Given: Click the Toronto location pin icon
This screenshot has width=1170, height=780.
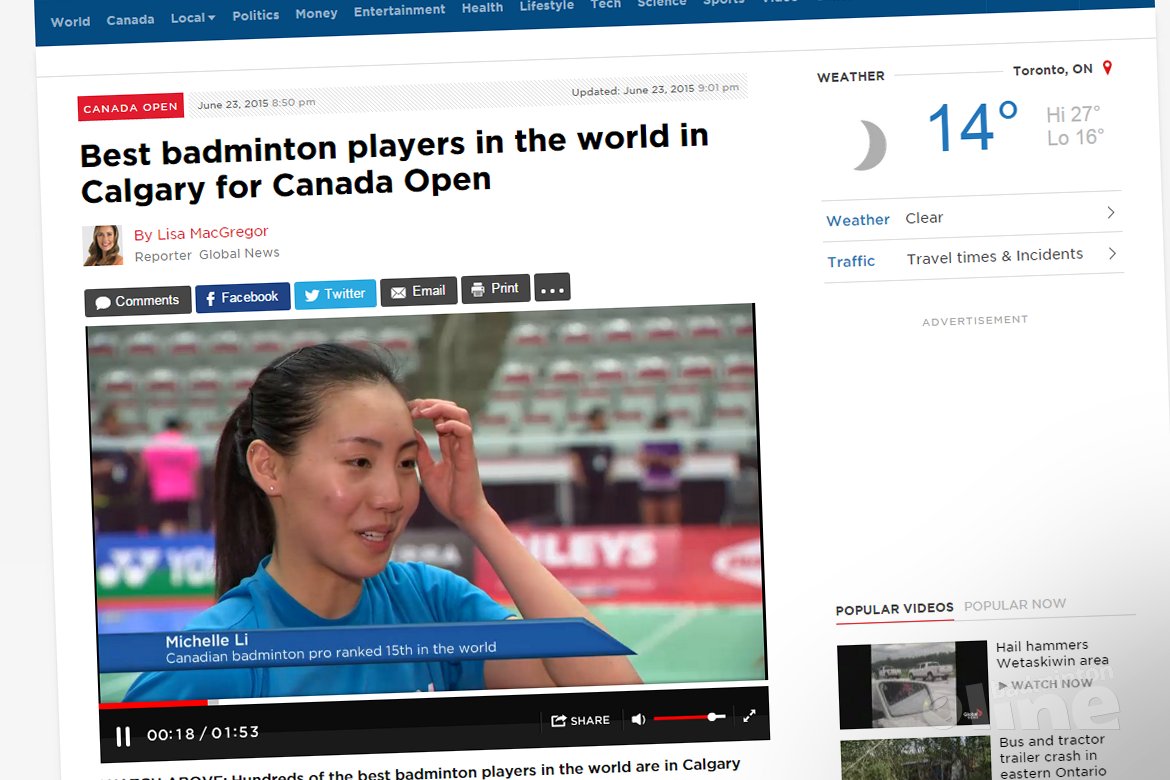Looking at the screenshot, I should (x=1107, y=67).
